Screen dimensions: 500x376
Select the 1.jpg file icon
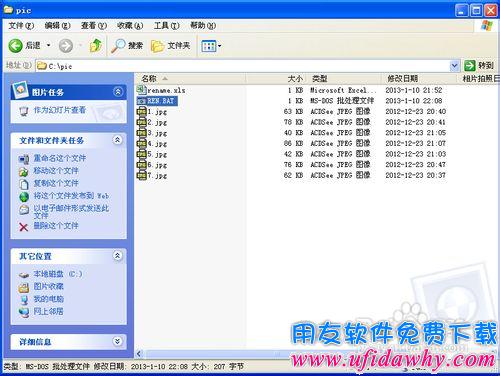click(142, 111)
